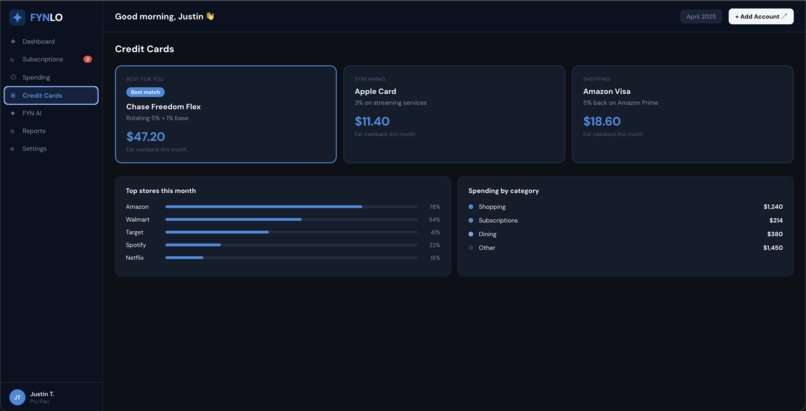Click the FYNLO star logo icon
Viewport: 806px width, 411px height.
pos(17,17)
